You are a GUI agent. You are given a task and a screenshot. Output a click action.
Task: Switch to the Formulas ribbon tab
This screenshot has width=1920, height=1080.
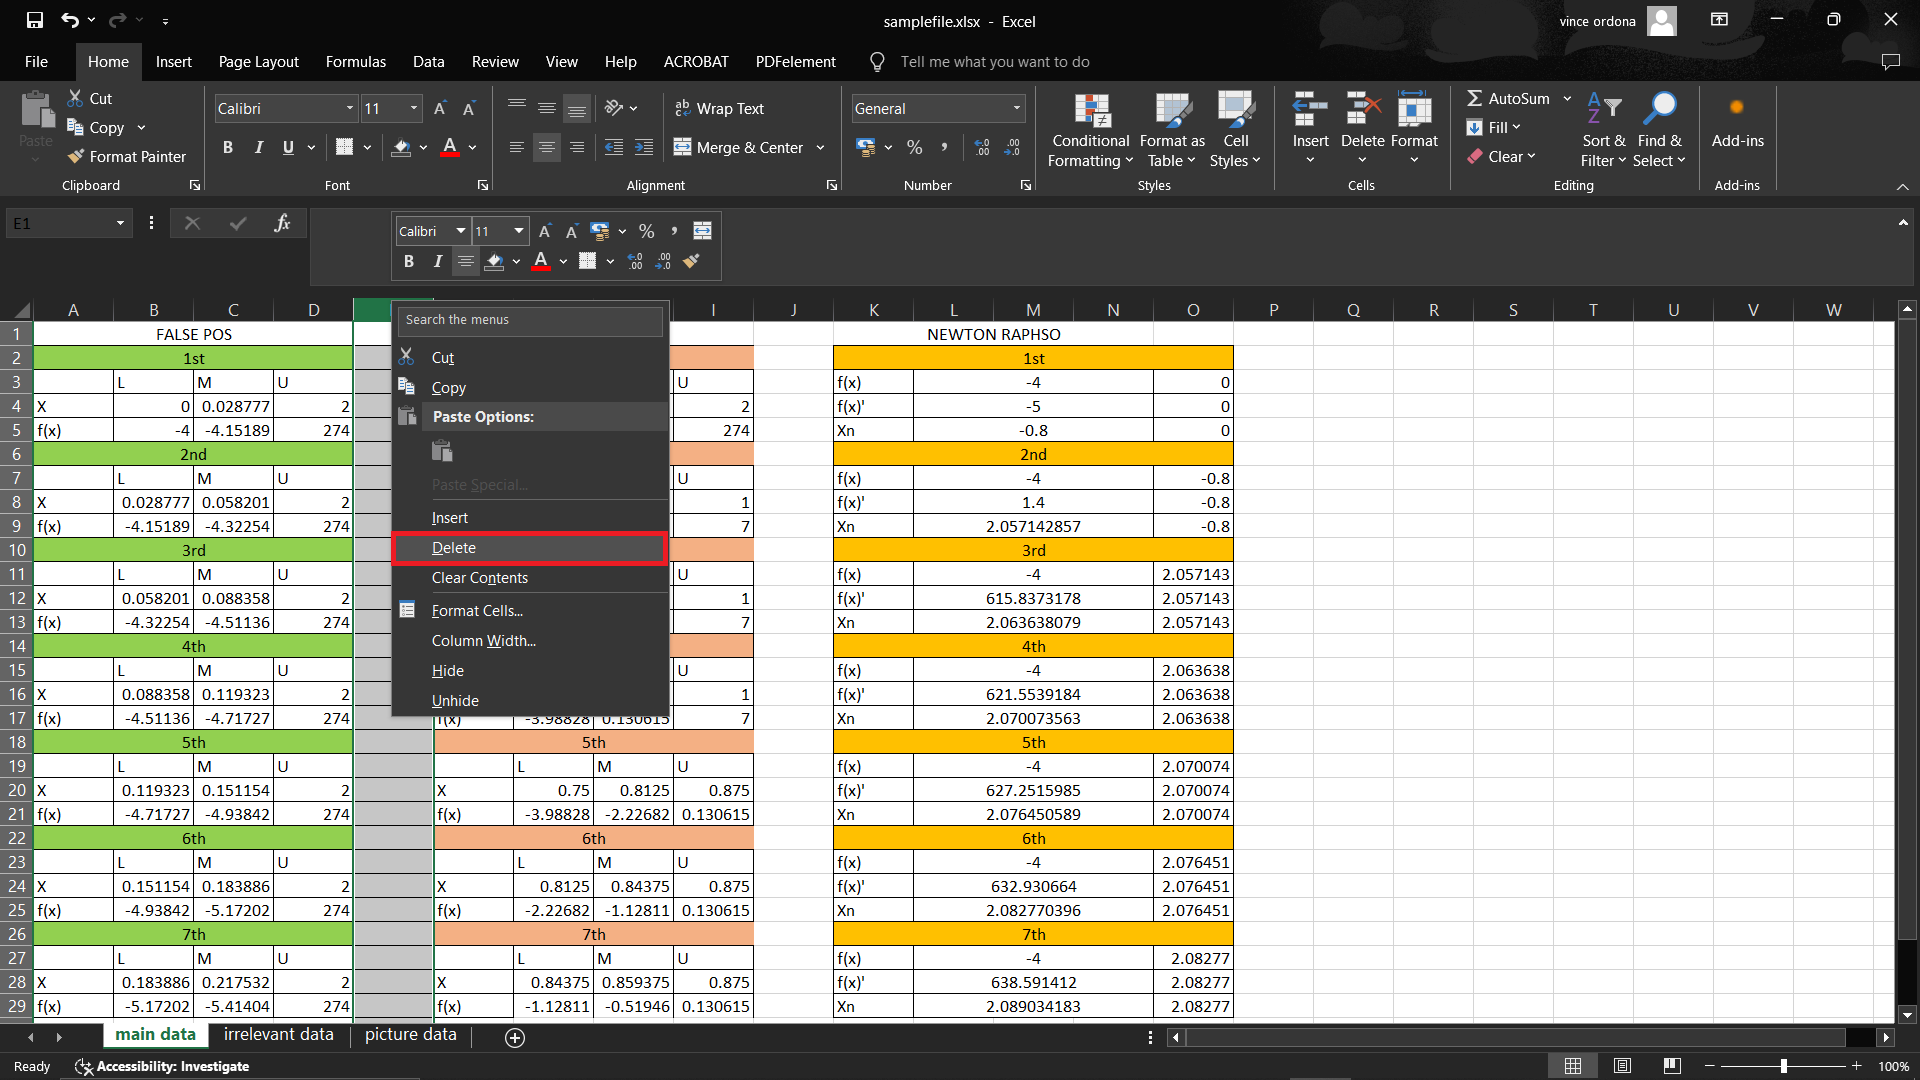tap(355, 61)
